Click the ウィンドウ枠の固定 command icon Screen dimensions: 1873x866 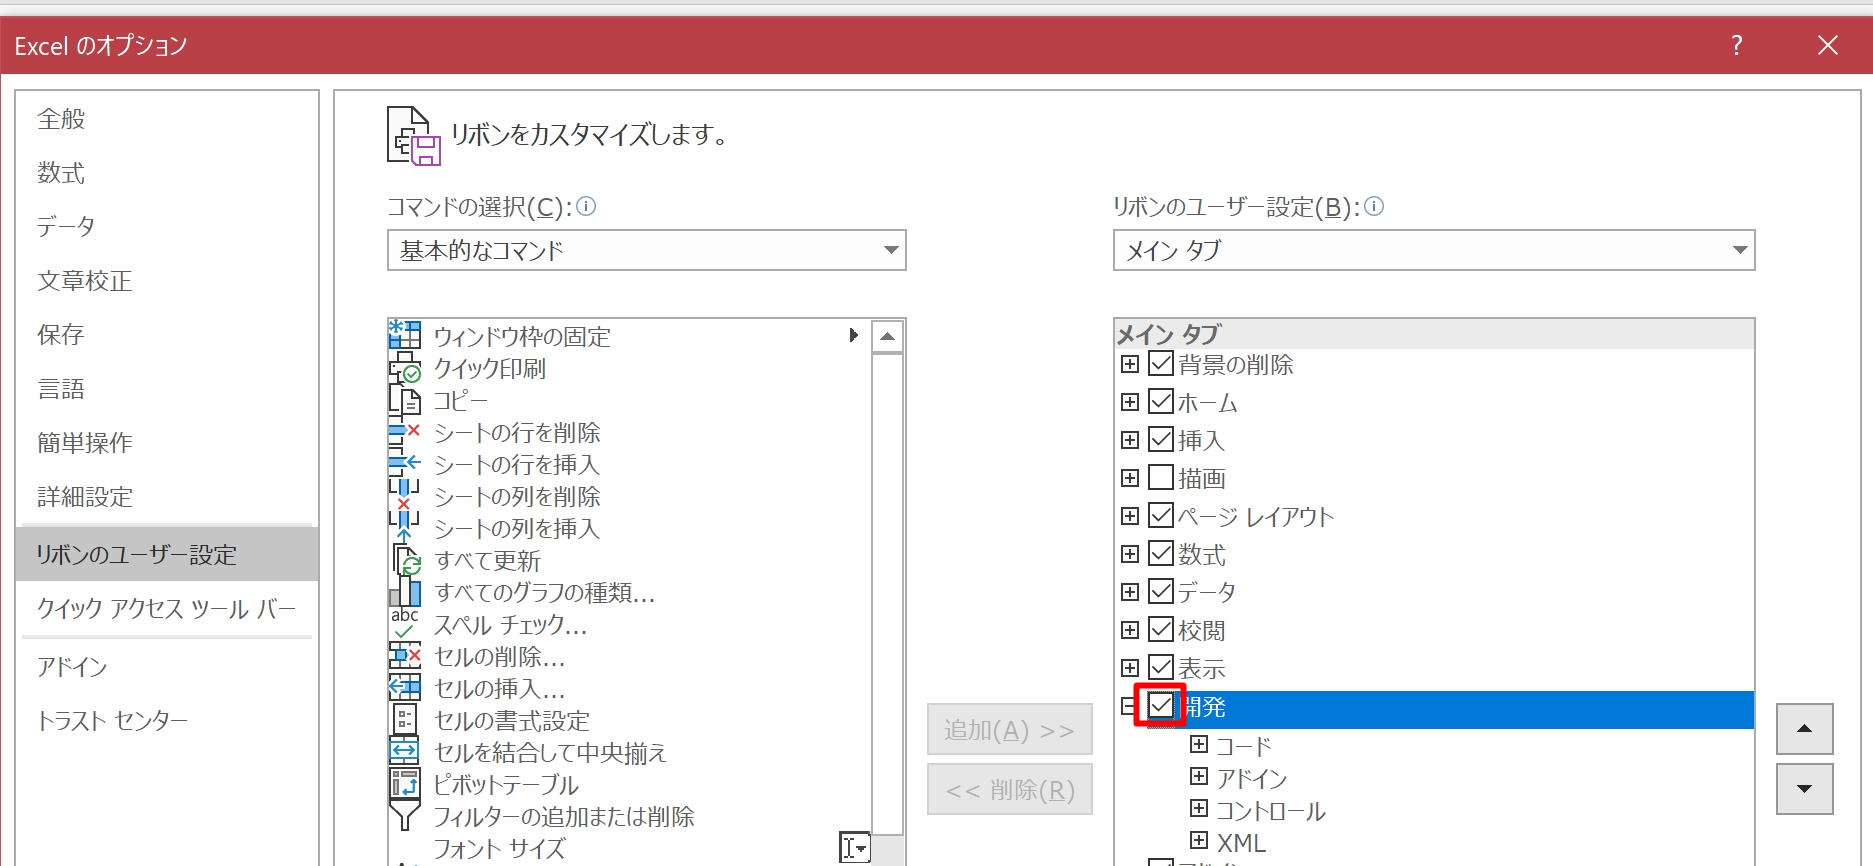tap(404, 336)
